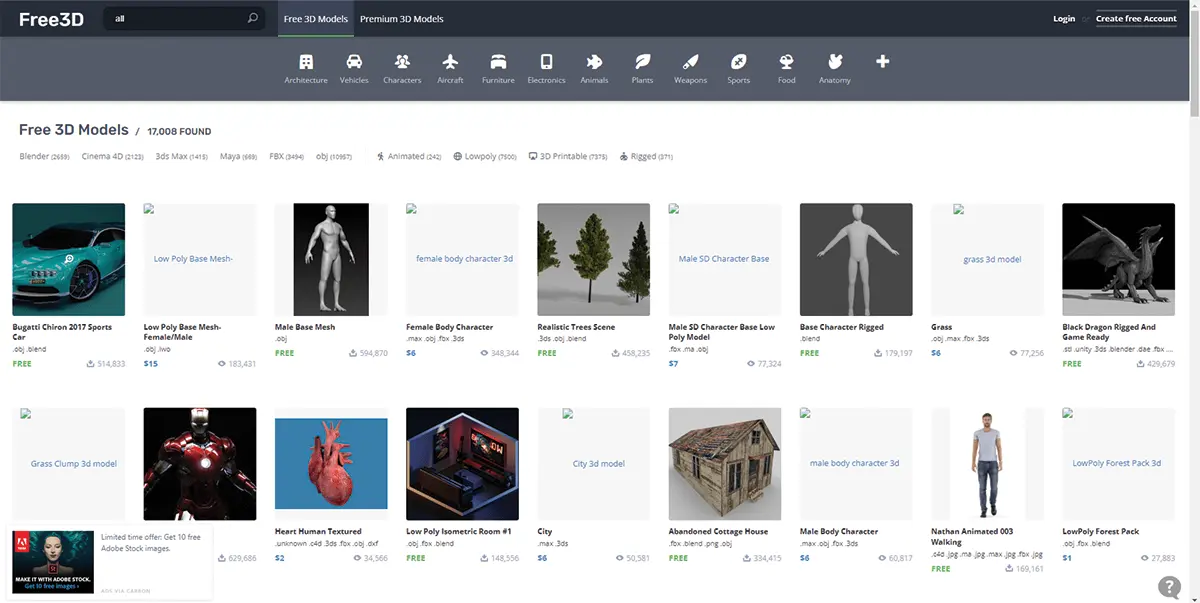Select the Anatomy category icon
The image size is (1200, 603).
click(x=835, y=62)
